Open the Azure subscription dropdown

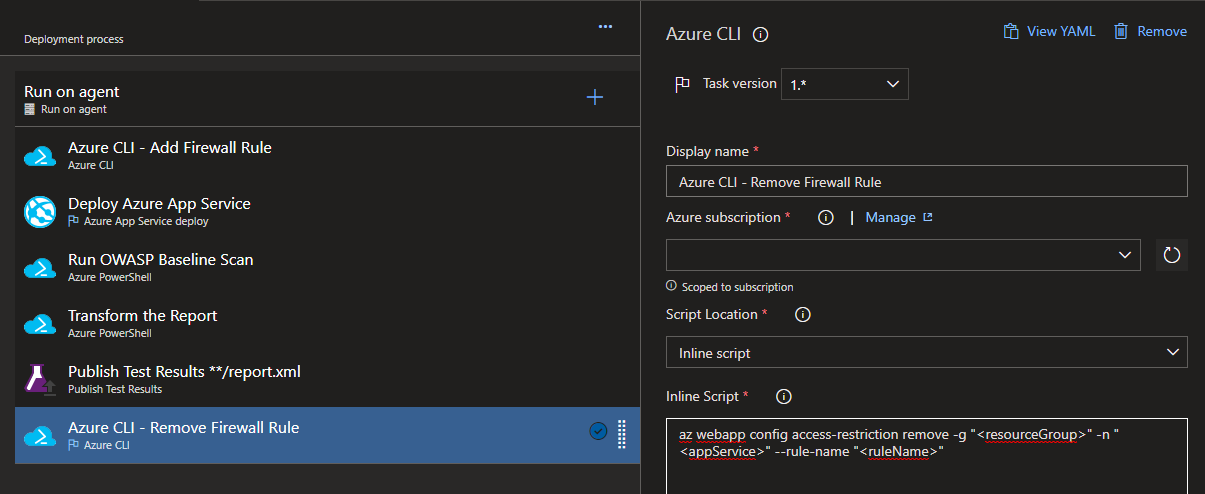[x=903, y=255]
